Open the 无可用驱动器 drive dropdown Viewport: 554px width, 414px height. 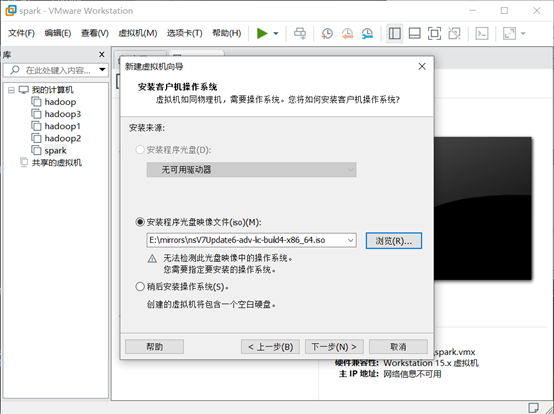tap(251, 170)
